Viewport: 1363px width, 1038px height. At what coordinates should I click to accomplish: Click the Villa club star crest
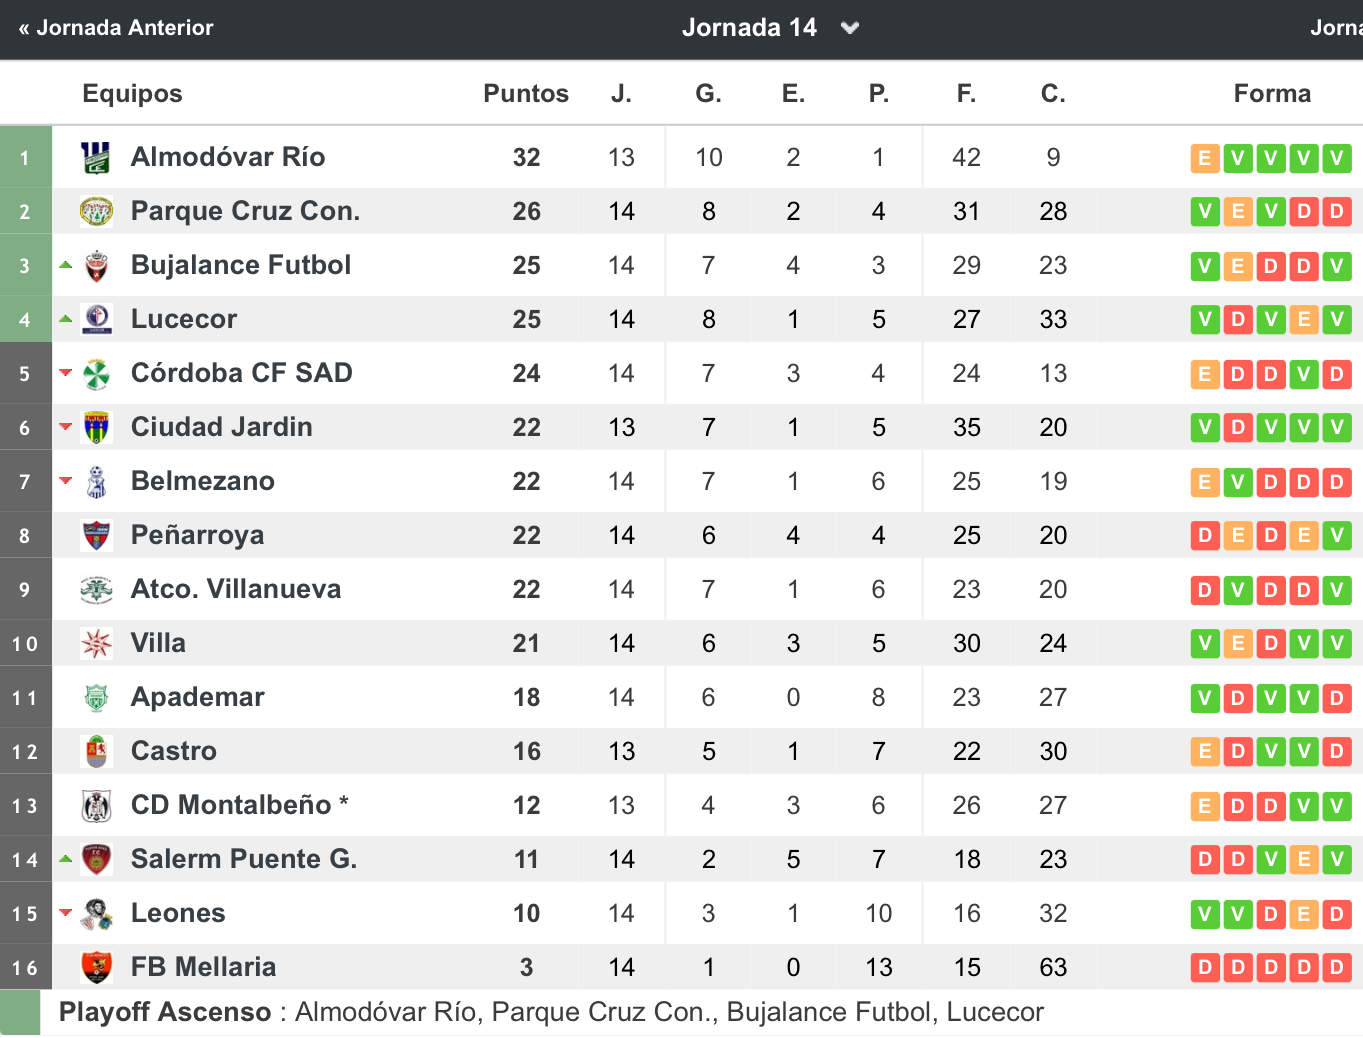(x=96, y=643)
